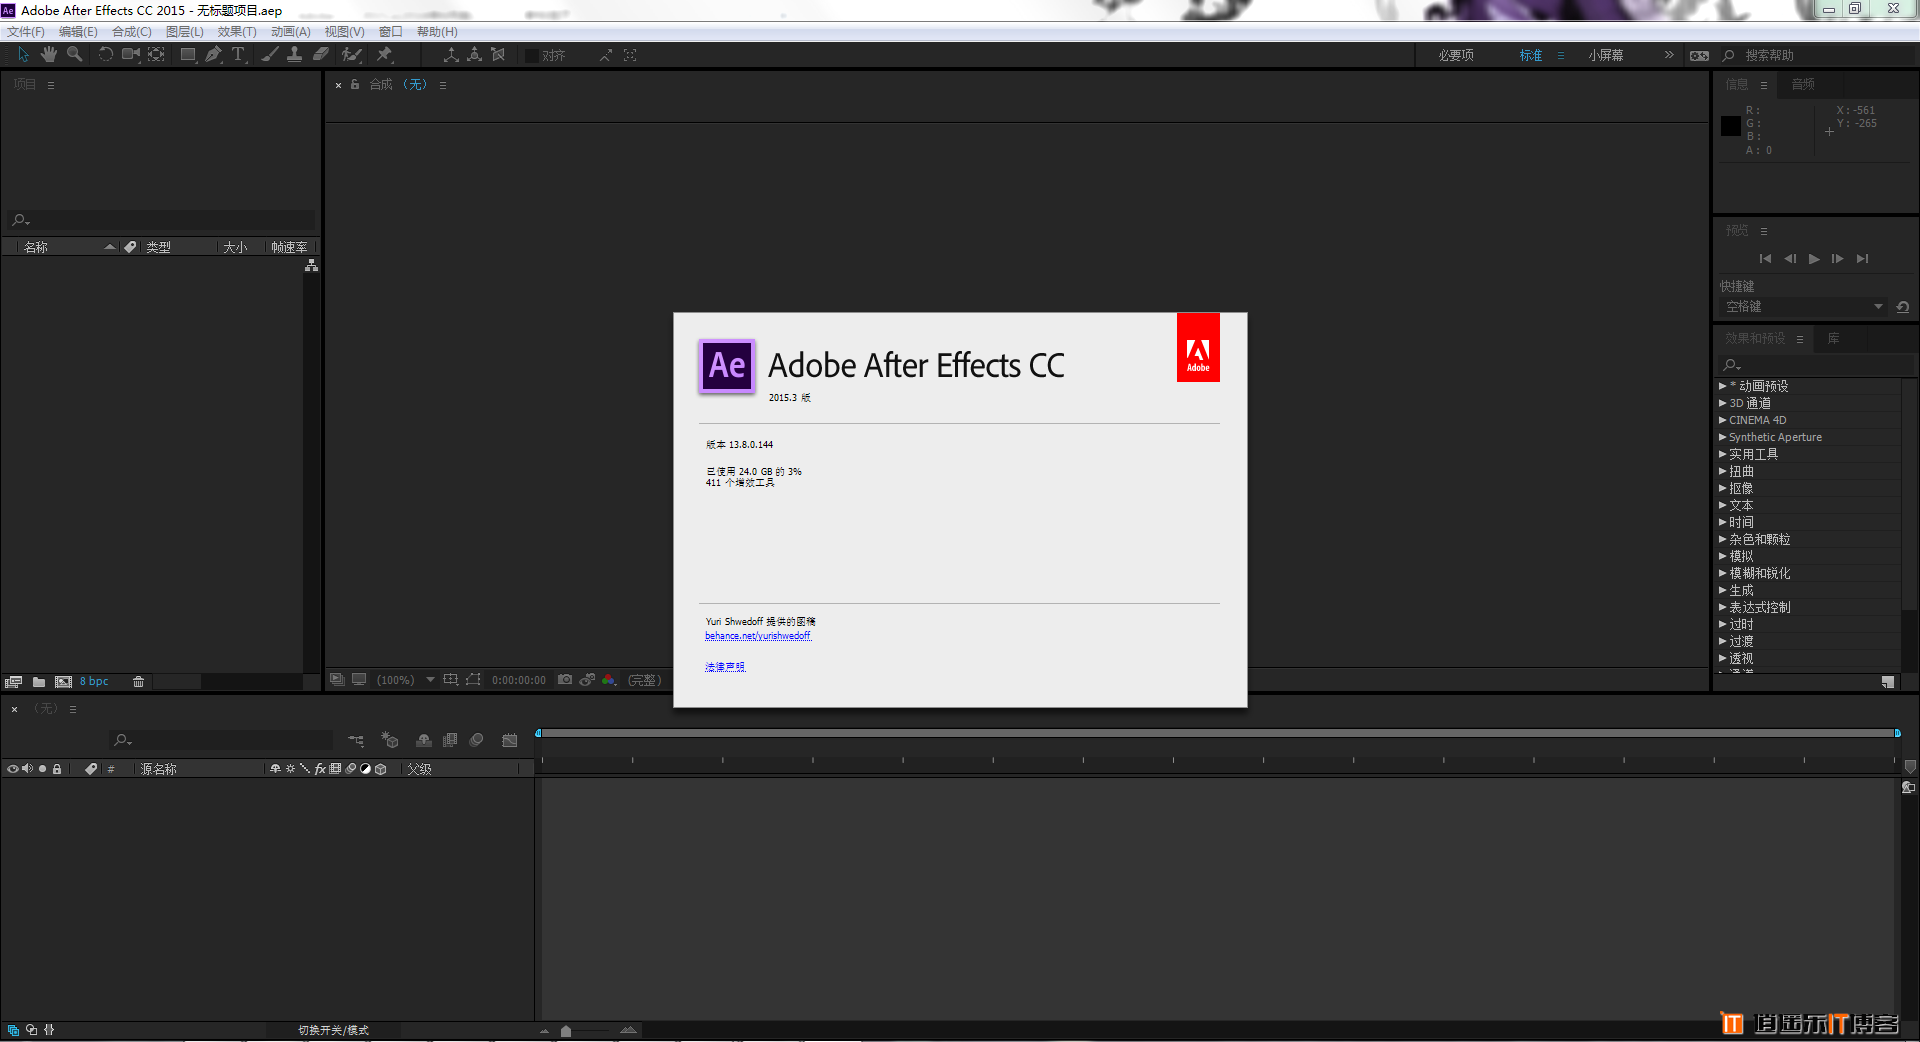This screenshot has height=1042, width=1920.
Task: Click the sync settings icon beside search help
Action: 1699,55
